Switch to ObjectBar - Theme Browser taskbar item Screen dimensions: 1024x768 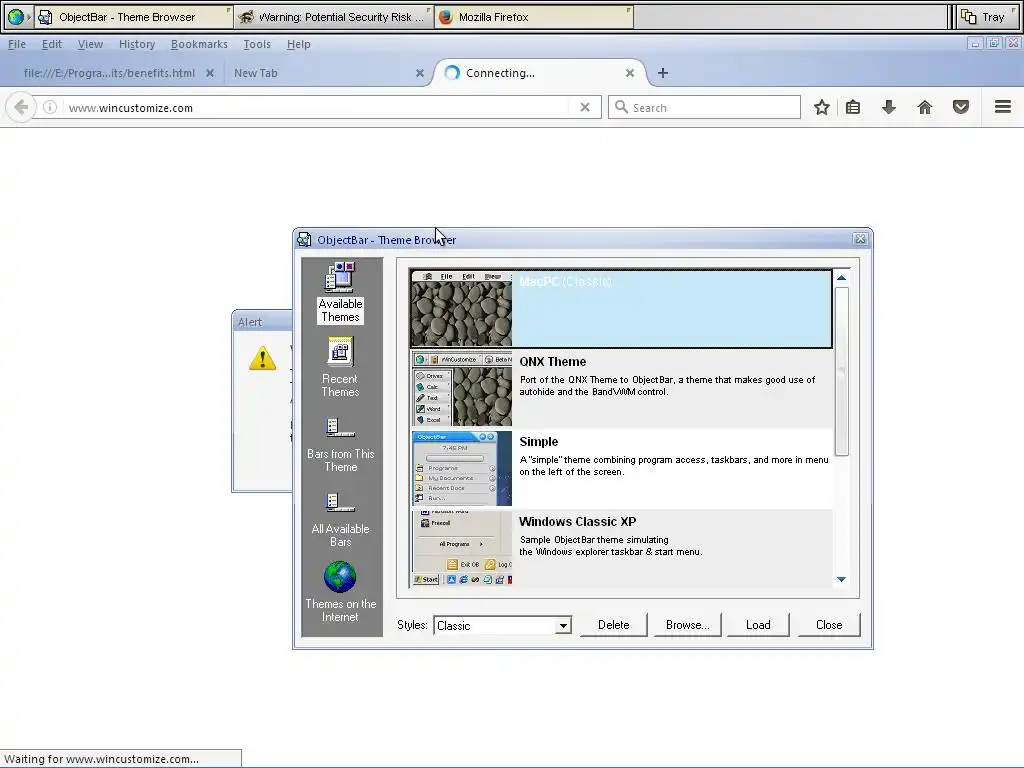135,17
